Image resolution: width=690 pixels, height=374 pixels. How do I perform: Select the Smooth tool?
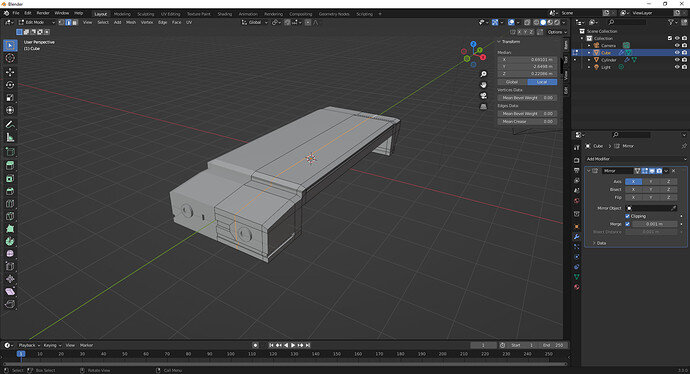tap(10, 254)
